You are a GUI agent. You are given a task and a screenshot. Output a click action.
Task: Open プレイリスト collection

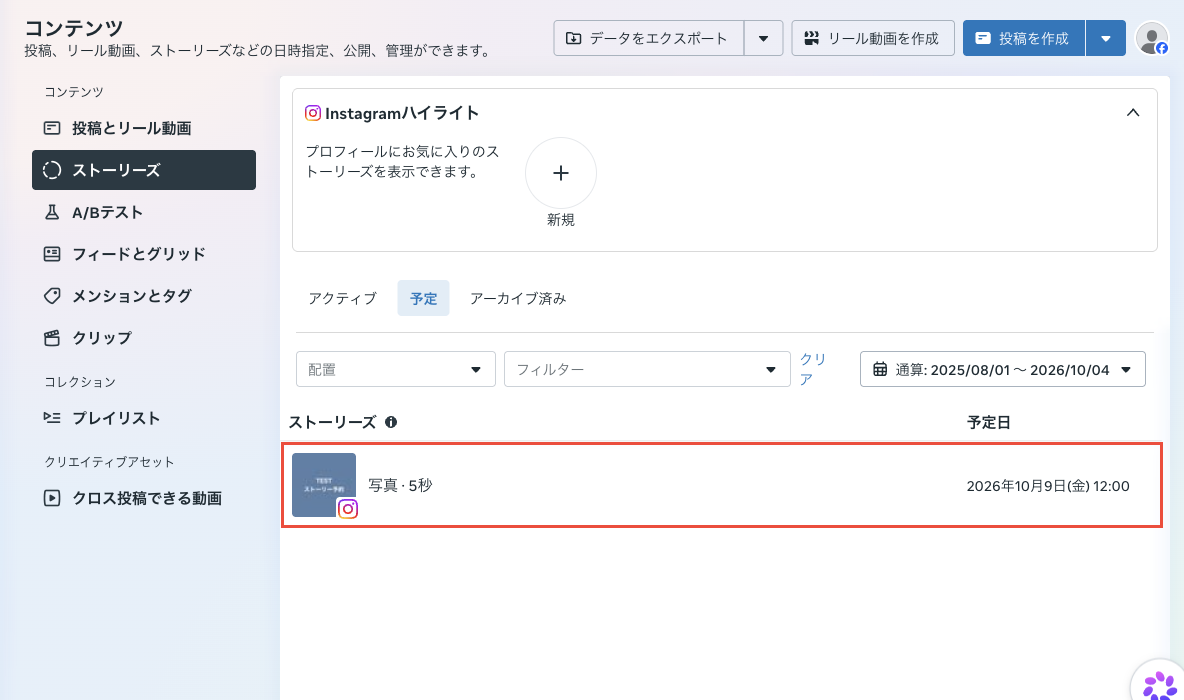click(x=143, y=418)
